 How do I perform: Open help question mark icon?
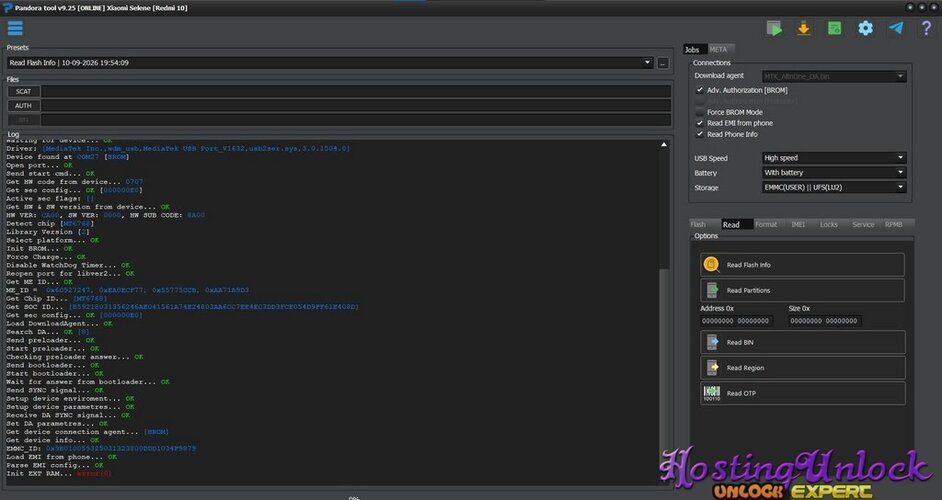(x=926, y=28)
